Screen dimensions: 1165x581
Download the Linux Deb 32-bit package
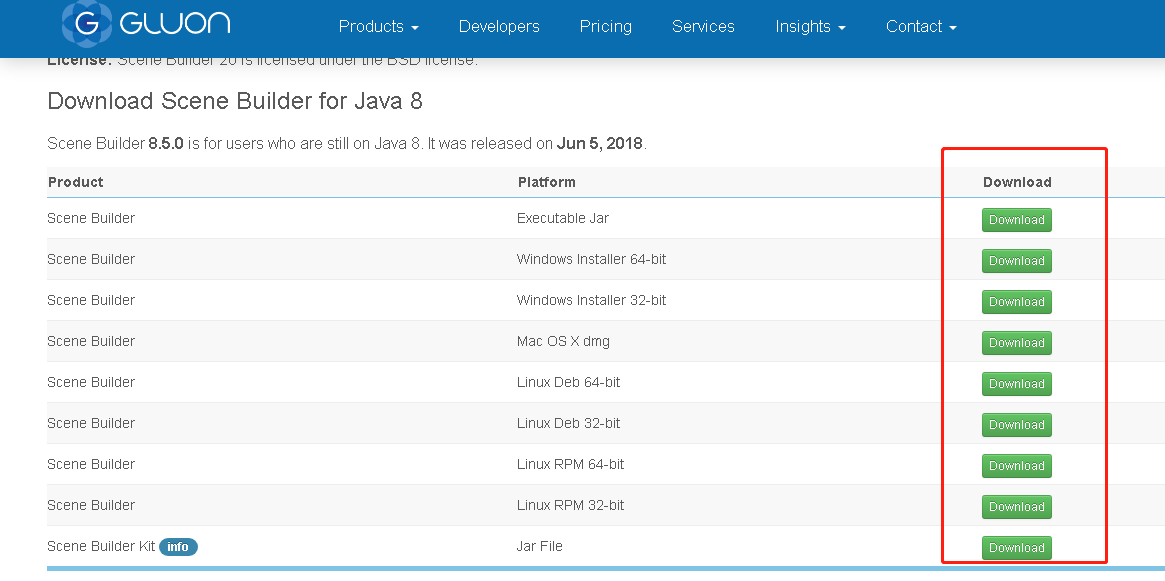coord(1016,425)
